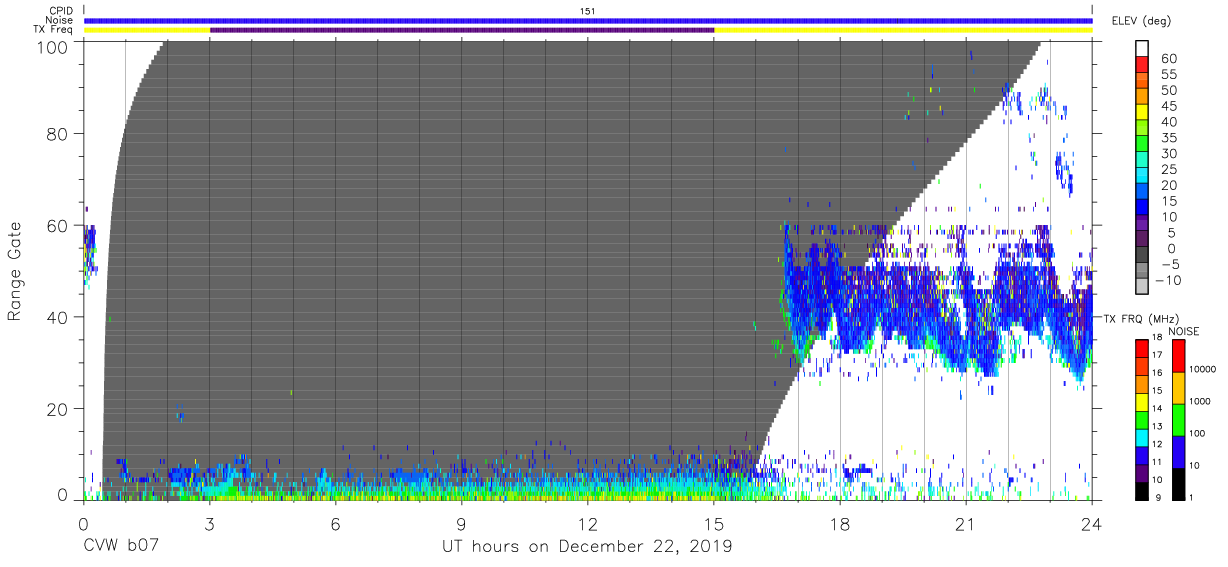Image resolution: width=1228 pixels, height=567 pixels.
Task: Click y-axis tick label '80'
Action: (x=58, y=134)
